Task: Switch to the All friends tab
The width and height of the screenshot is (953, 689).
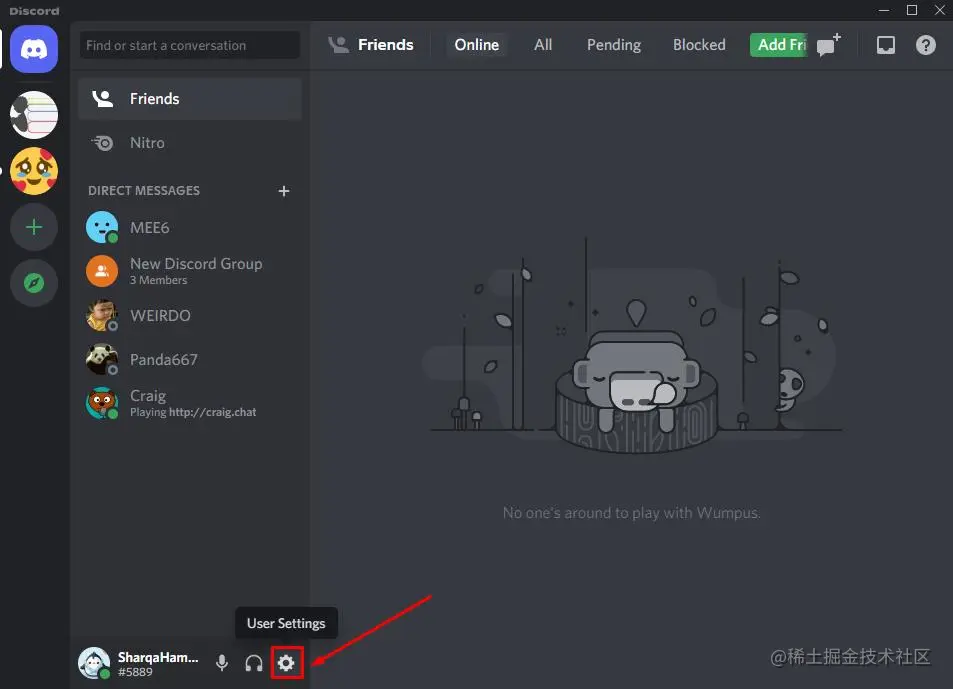Action: point(543,45)
